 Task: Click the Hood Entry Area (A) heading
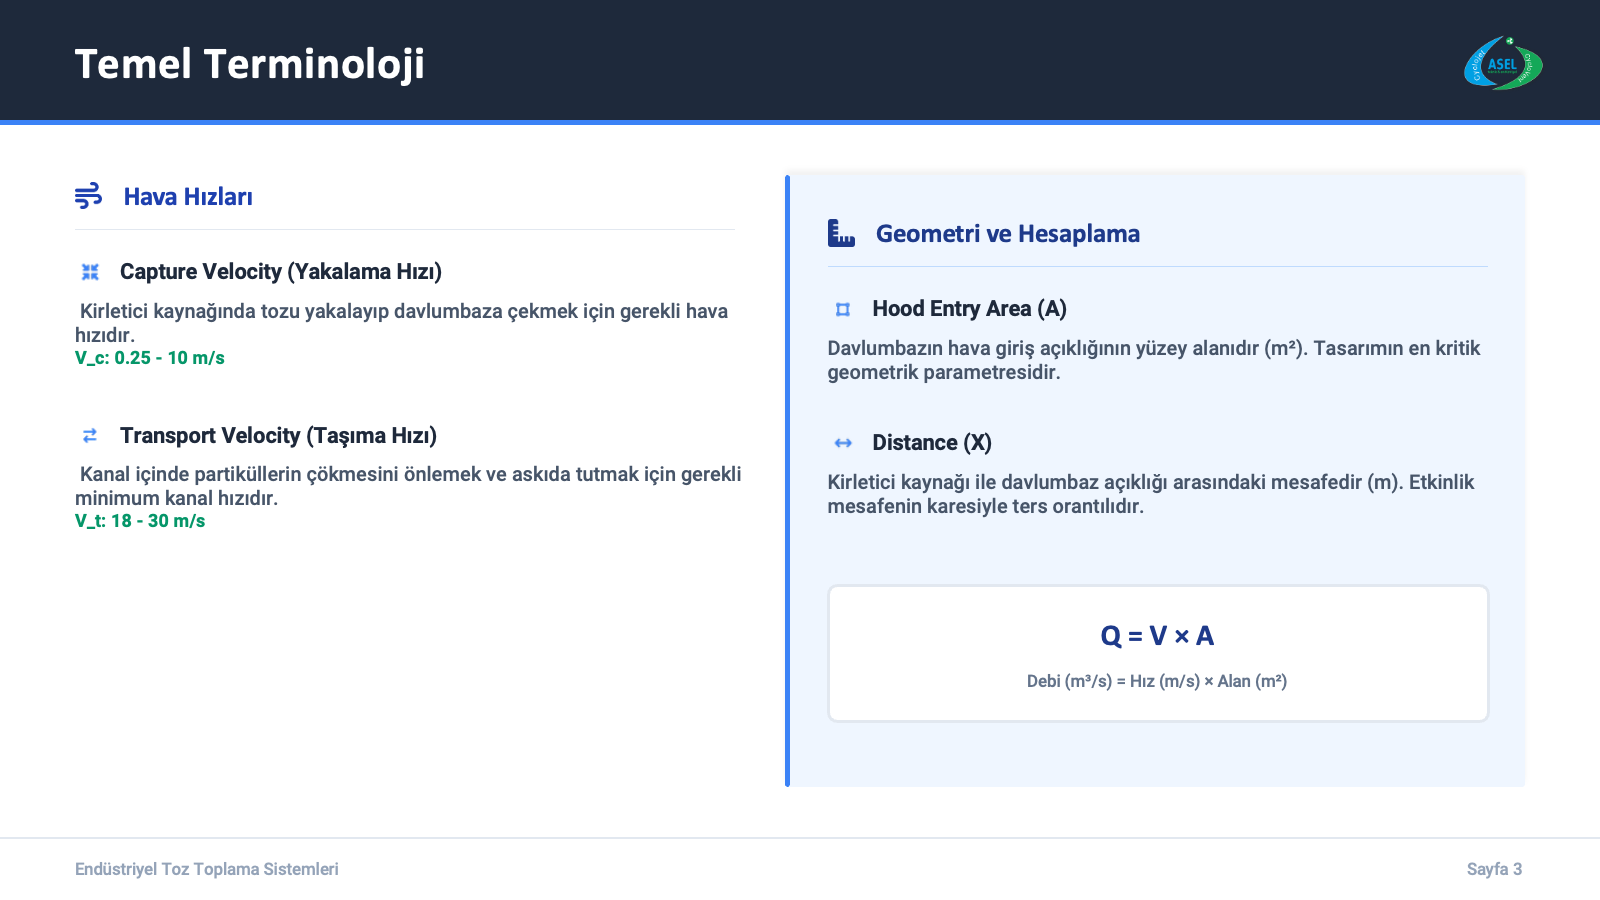click(969, 309)
